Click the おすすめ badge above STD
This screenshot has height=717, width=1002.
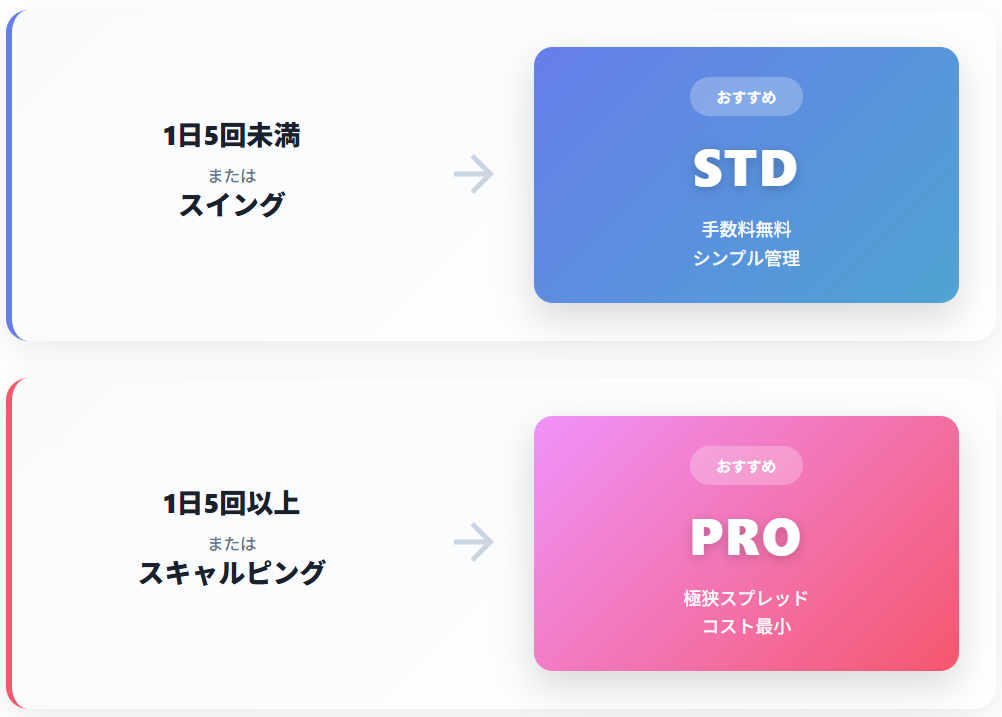[746, 97]
